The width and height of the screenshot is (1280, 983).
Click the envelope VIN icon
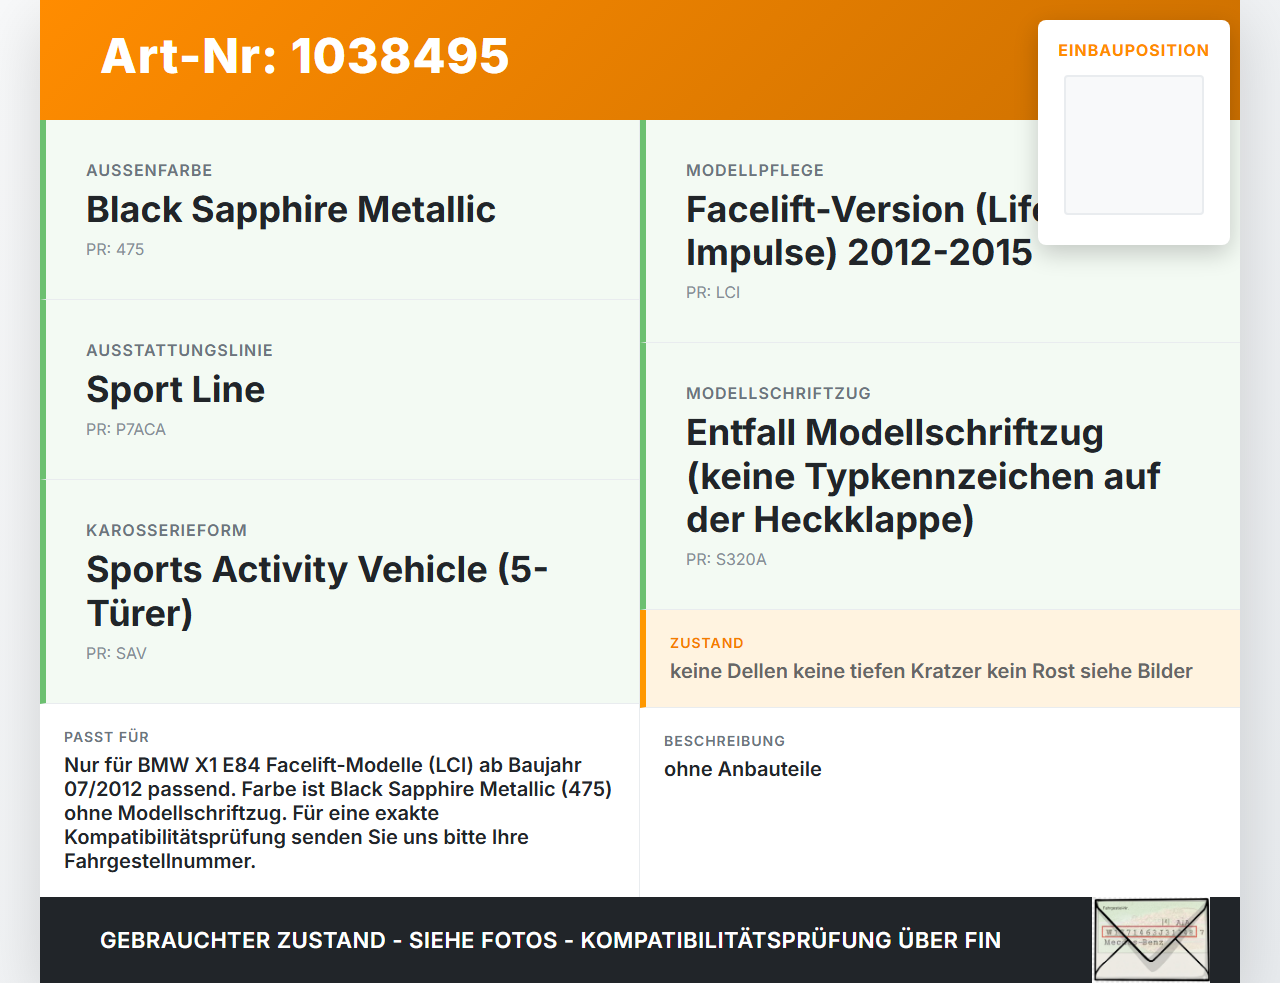(1151, 940)
